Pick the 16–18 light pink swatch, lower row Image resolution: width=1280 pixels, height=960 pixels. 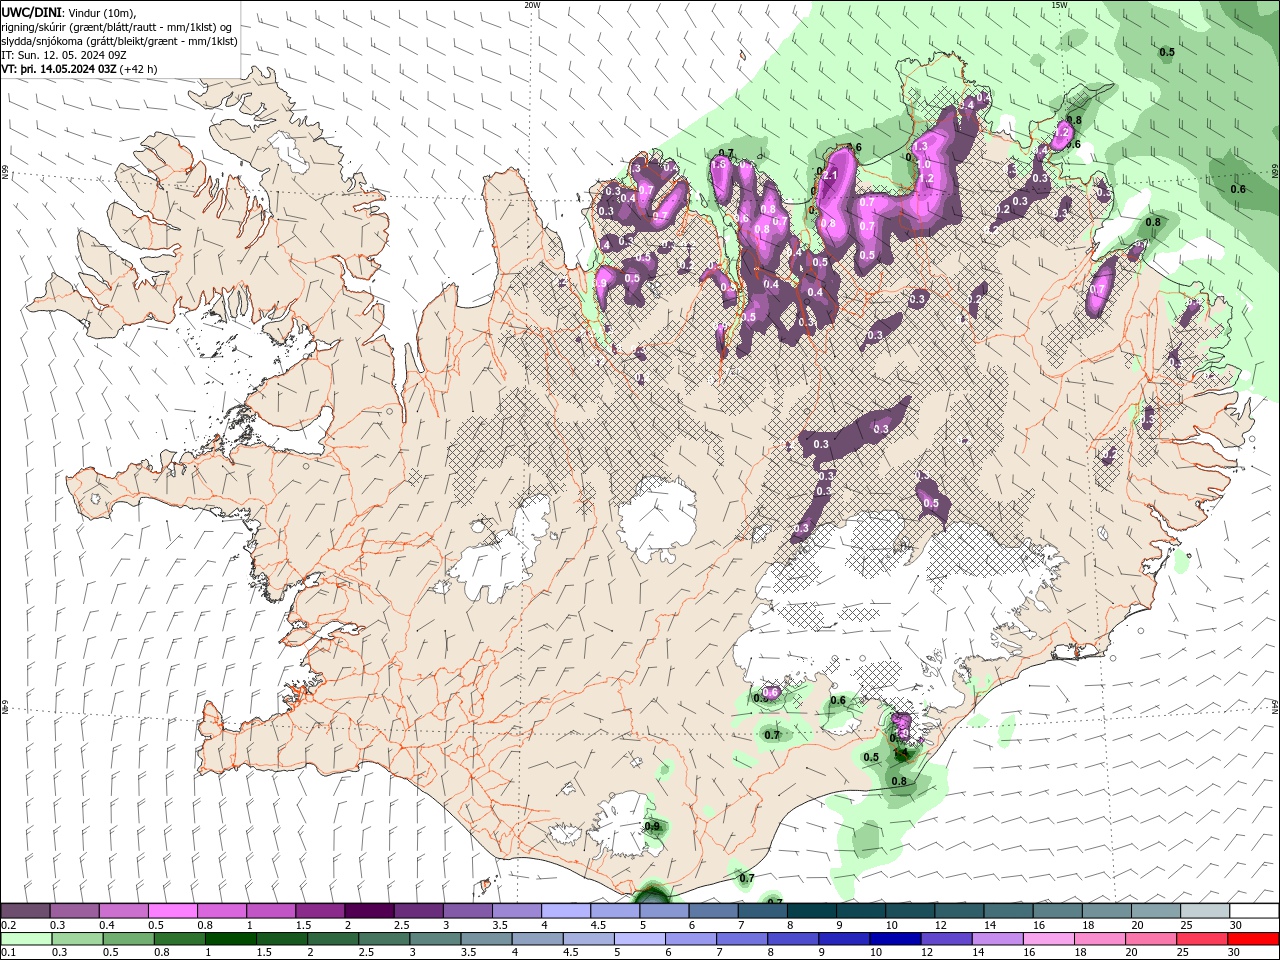click(x=1048, y=939)
